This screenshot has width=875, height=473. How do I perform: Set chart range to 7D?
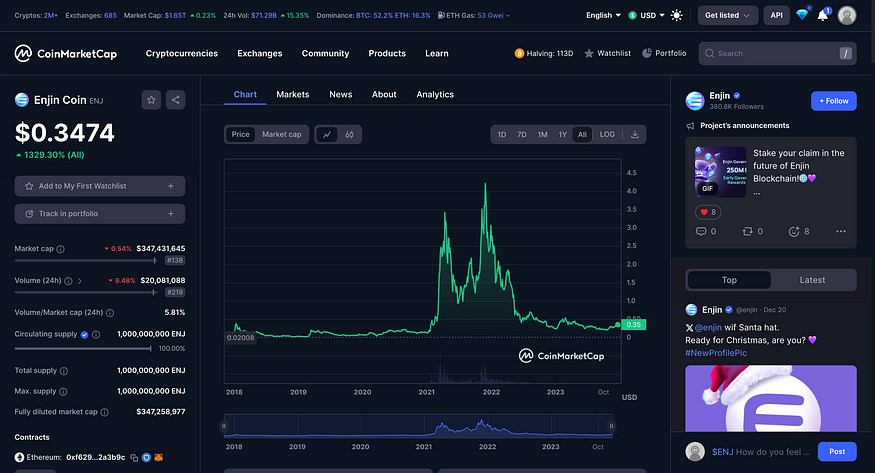(x=522, y=134)
